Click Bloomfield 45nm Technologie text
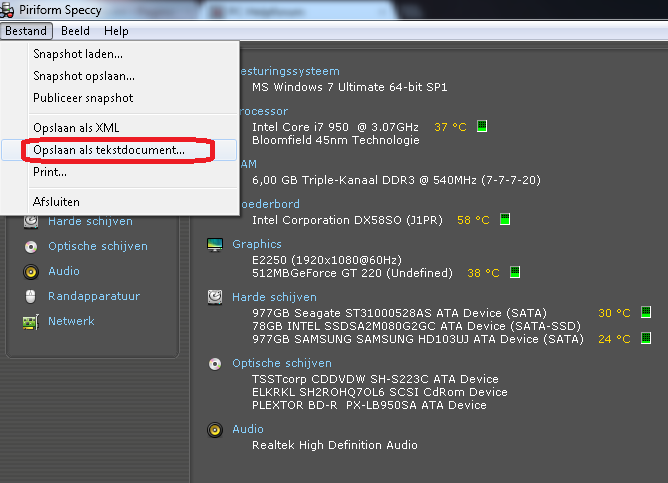This screenshot has height=483, width=668. tap(336, 140)
